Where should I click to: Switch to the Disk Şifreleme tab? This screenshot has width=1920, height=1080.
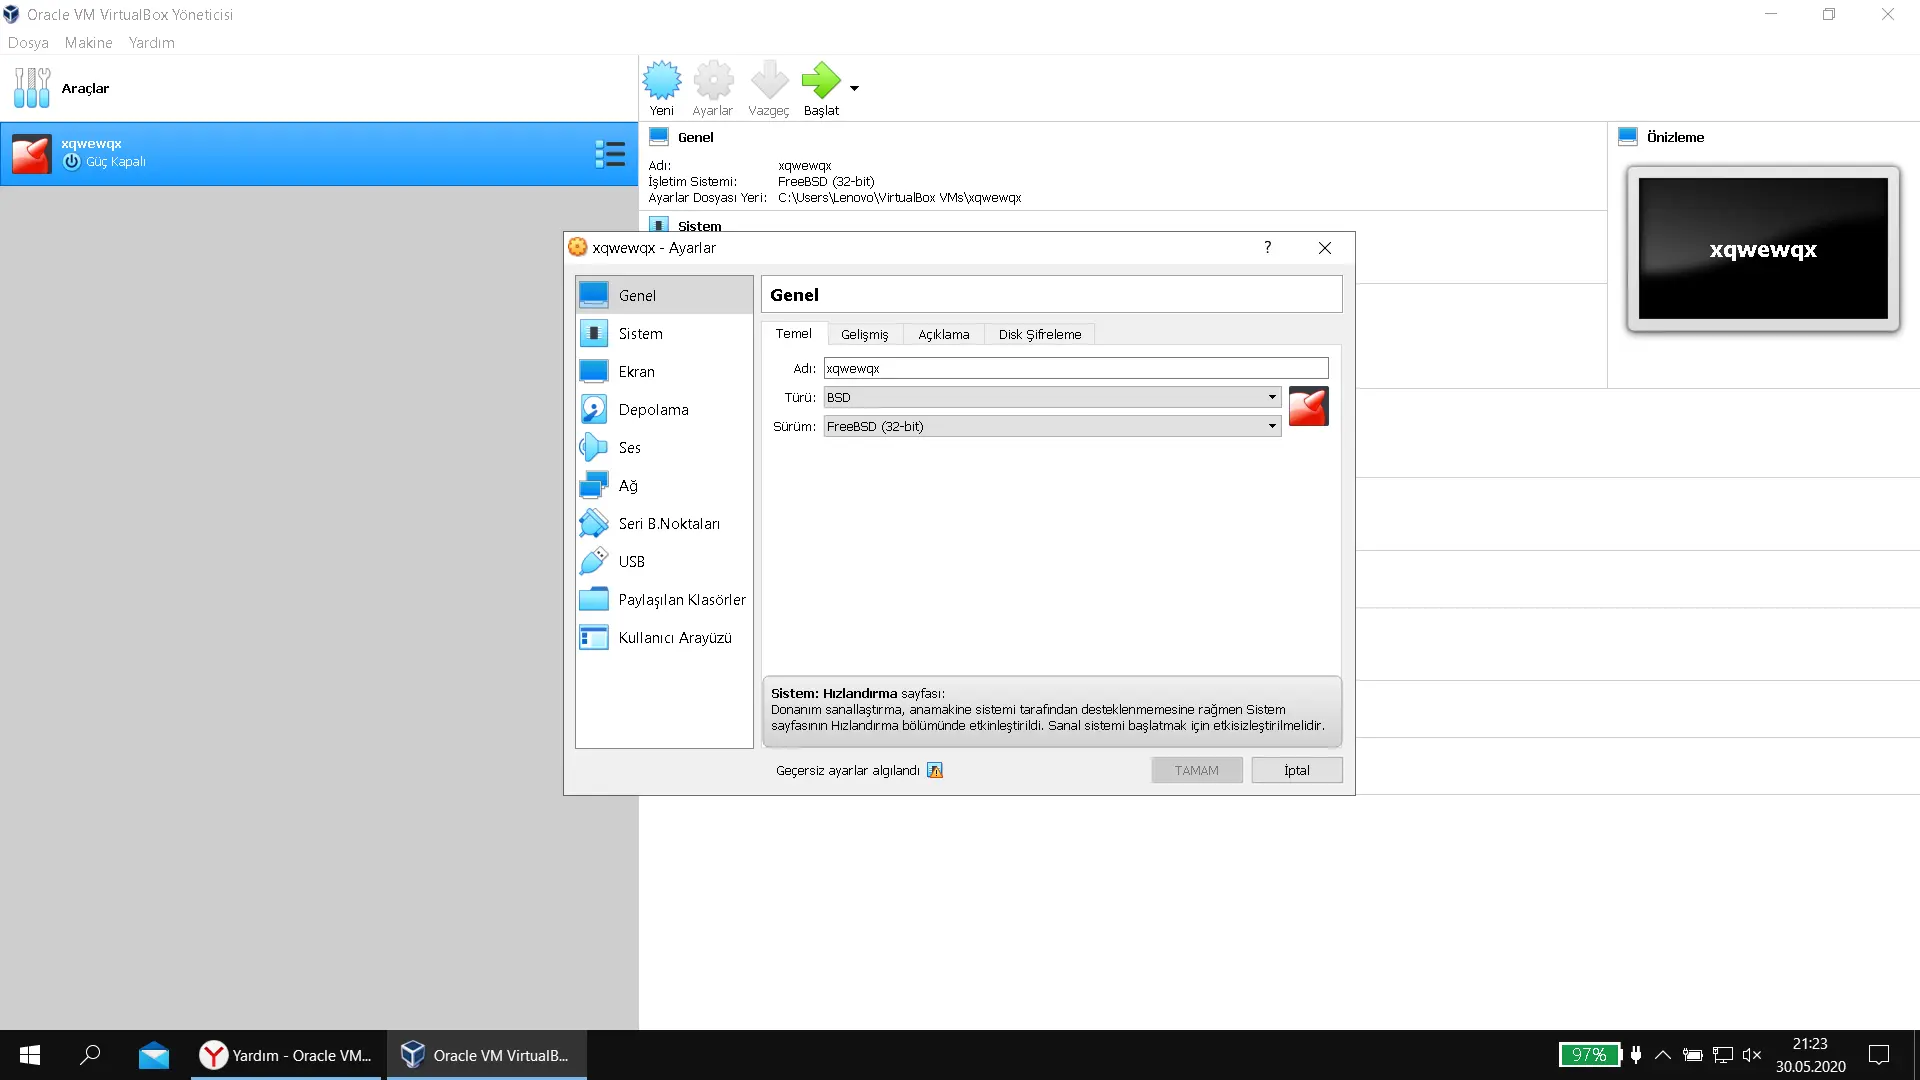1039,334
